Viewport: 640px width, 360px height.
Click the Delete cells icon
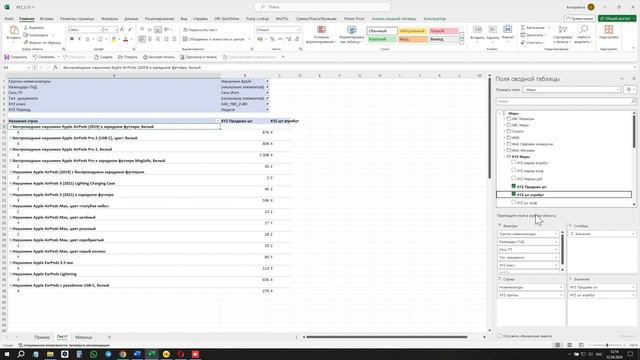[x=493, y=30]
